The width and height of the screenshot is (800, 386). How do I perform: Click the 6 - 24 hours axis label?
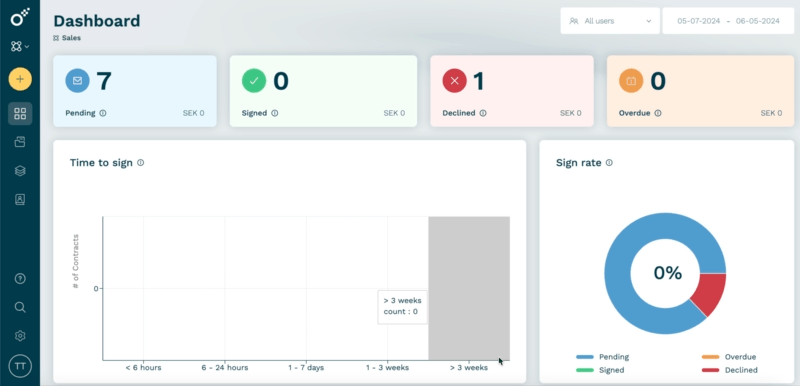coord(225,367)
